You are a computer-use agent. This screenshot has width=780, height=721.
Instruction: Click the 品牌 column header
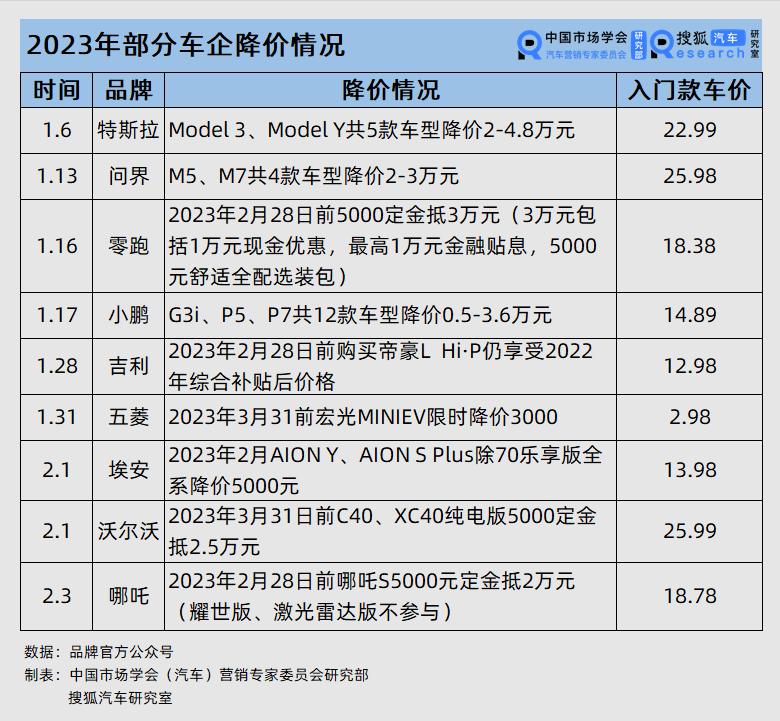point(129,90)
